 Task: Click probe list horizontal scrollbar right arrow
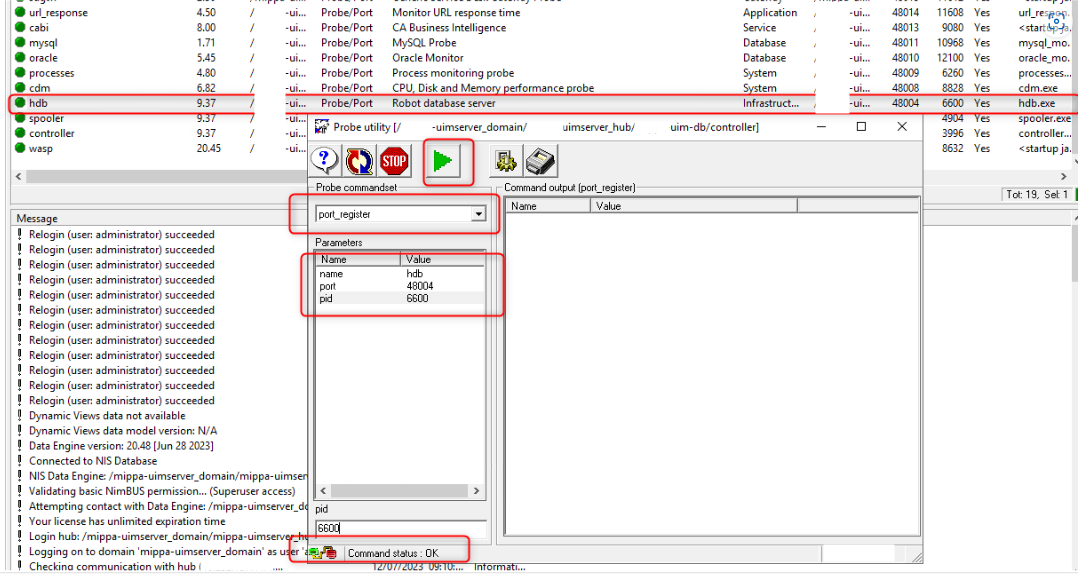(1064, 177)
